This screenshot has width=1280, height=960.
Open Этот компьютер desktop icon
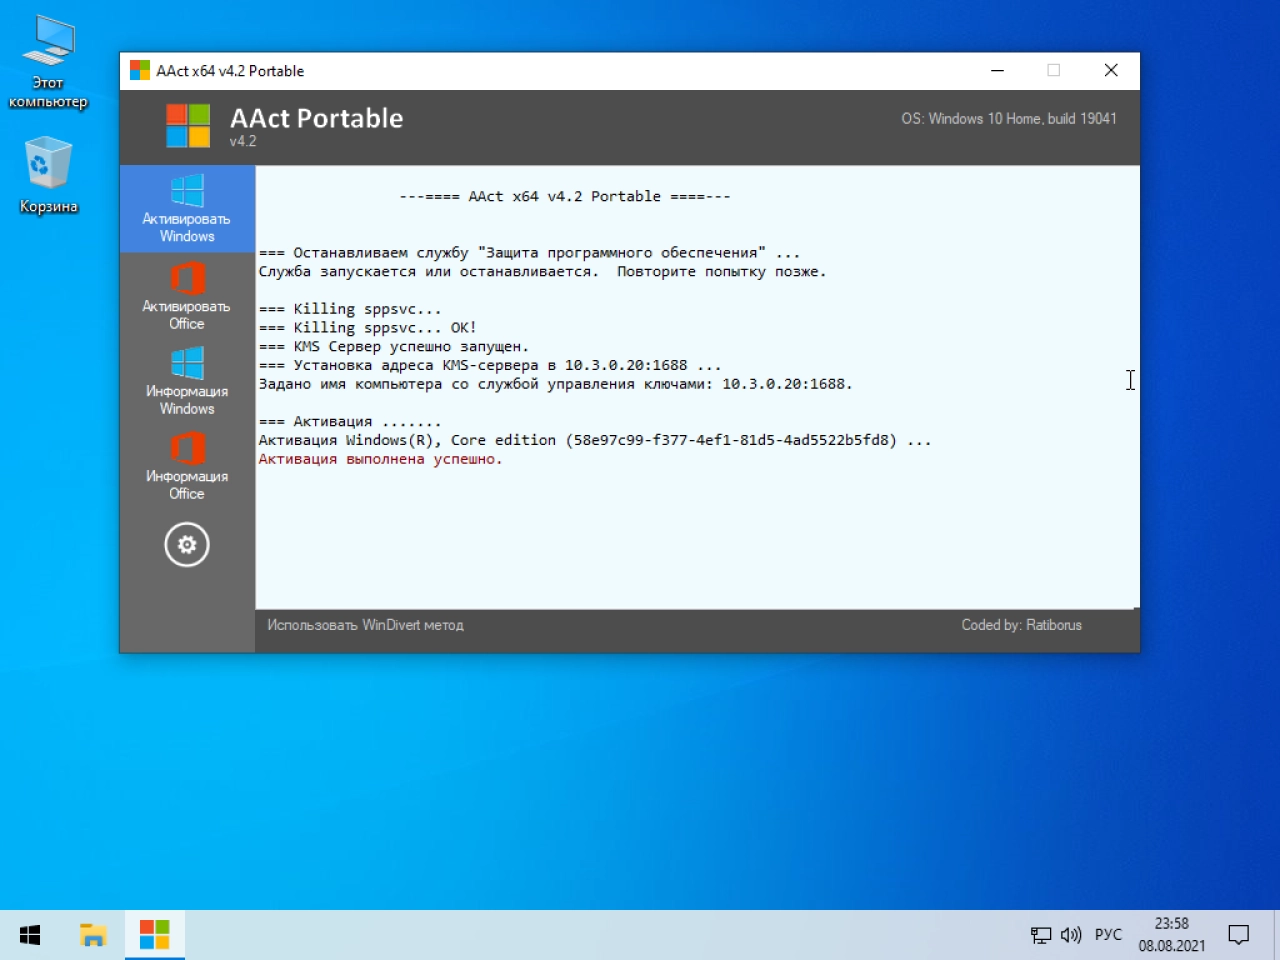click(48, 63)
